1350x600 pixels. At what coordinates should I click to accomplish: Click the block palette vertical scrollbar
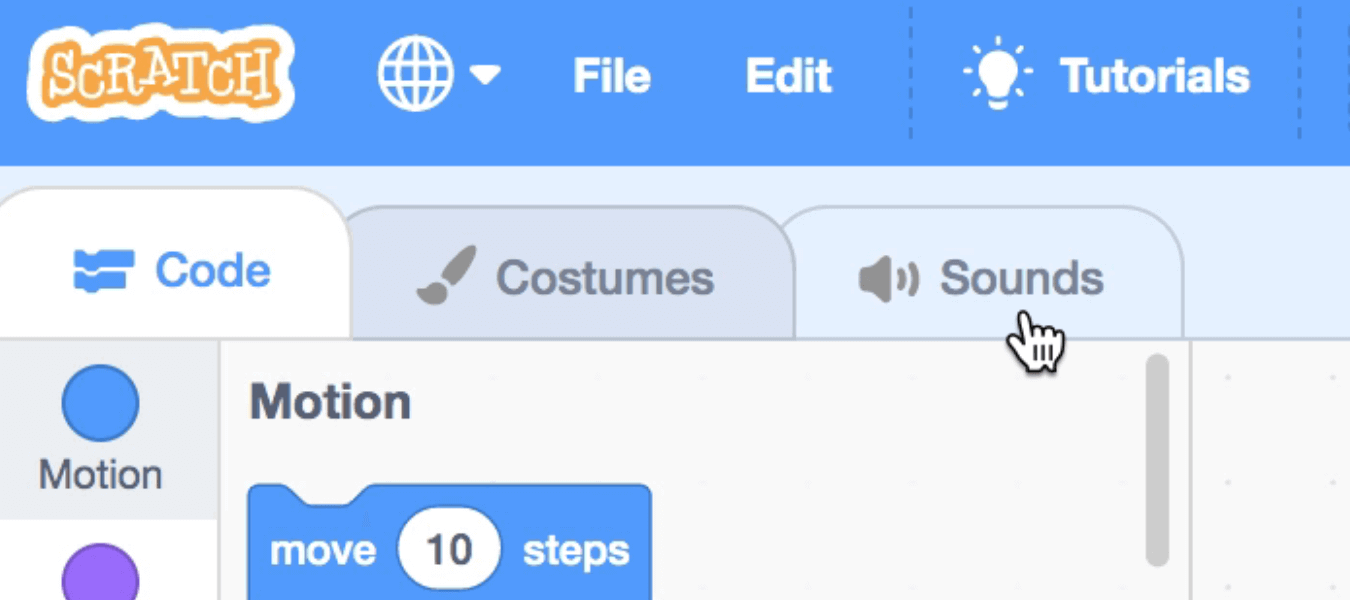pos(1157,460)
